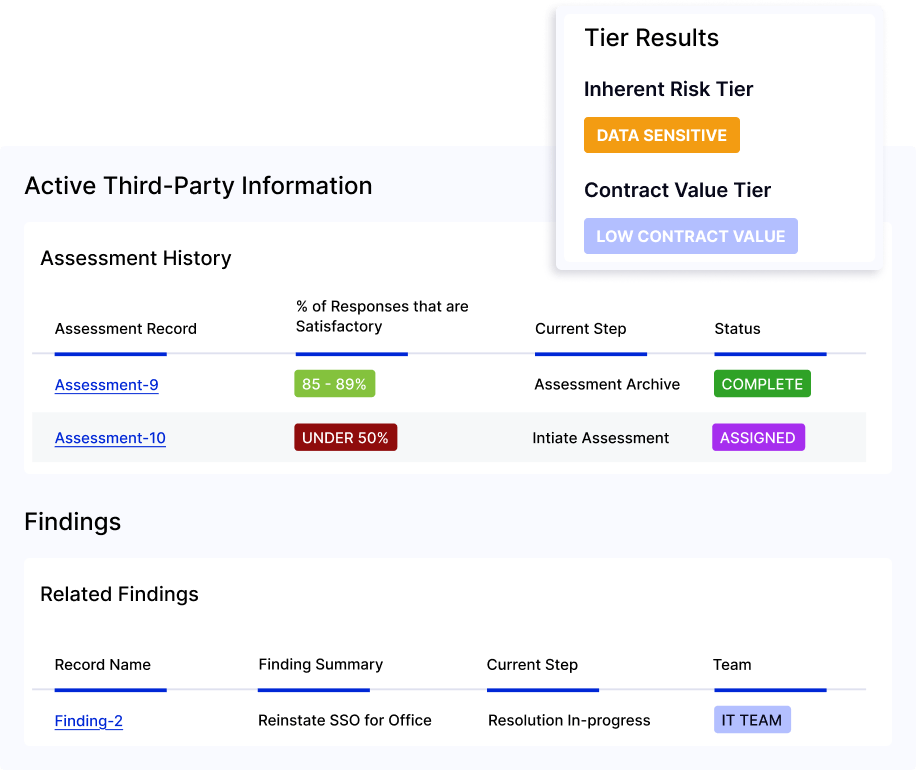Click the Current Step header in Assessment History
The height and width of the screenshot is (770, 916).
[x=580, y=329]
